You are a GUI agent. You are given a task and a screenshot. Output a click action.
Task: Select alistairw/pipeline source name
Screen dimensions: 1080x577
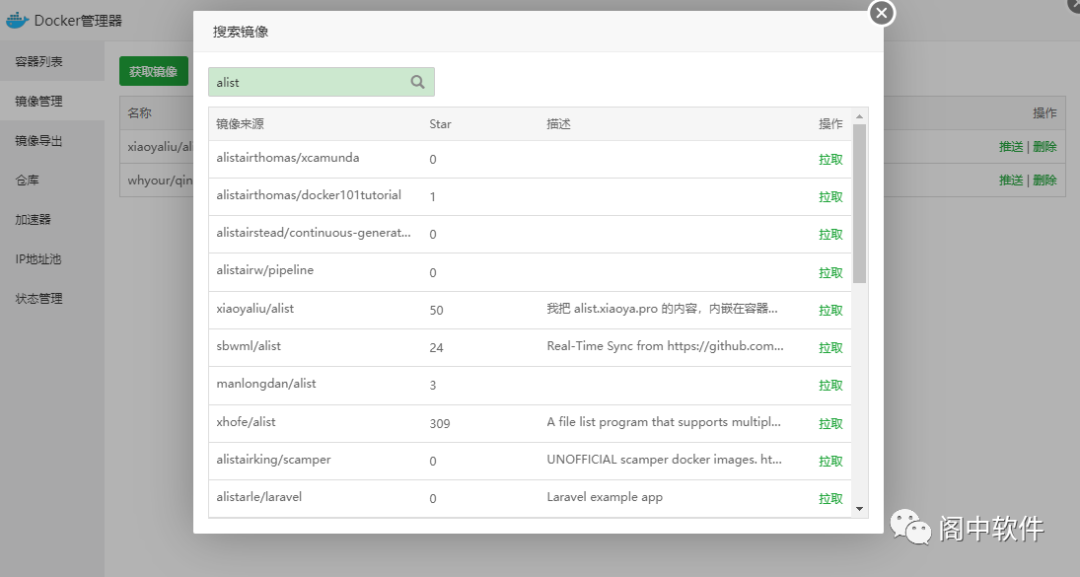tap(265, 271)
